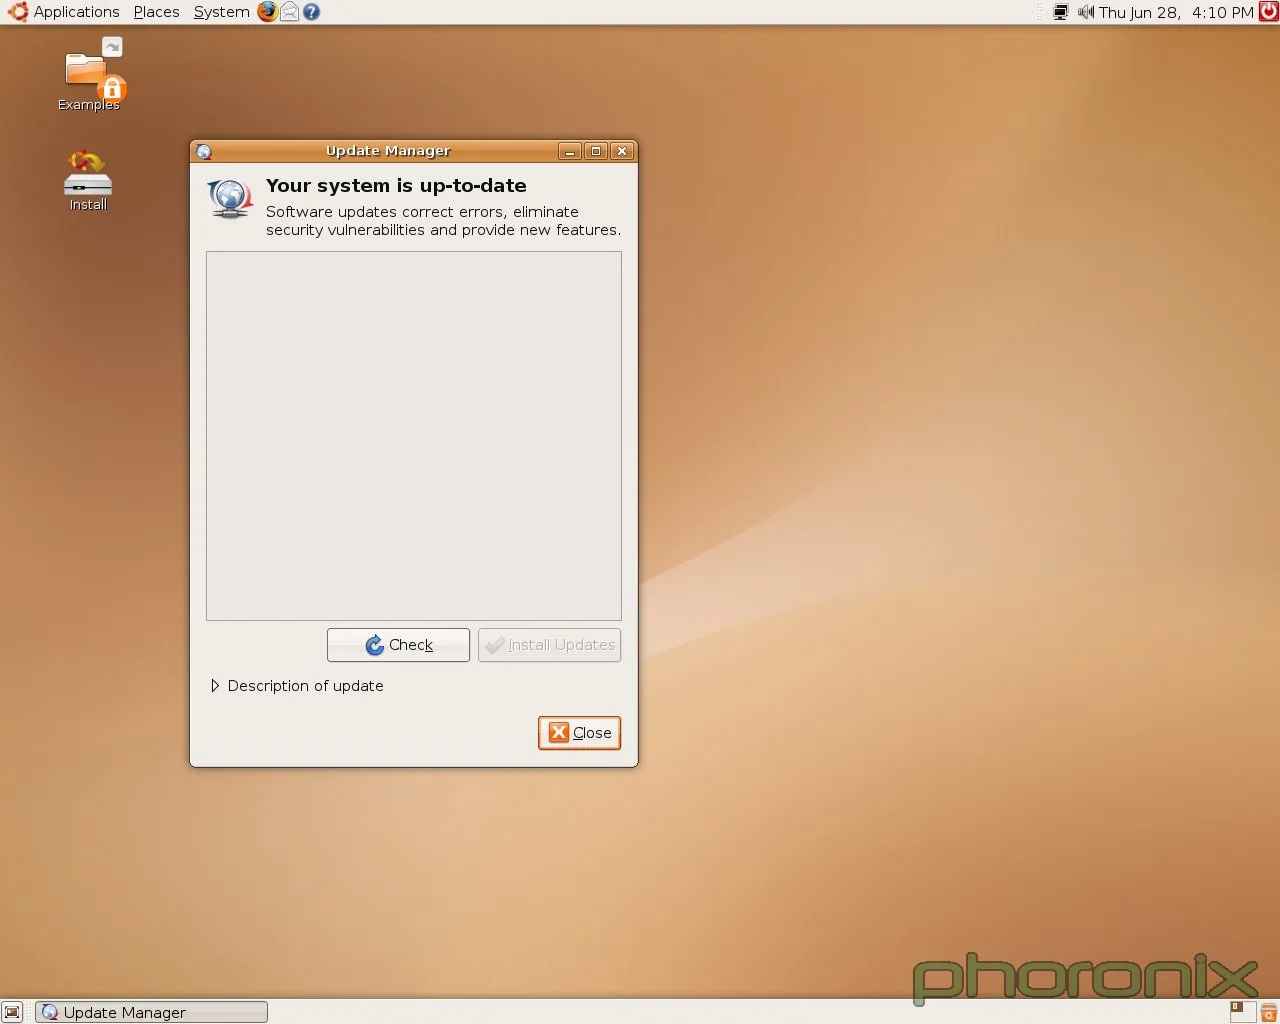Open the Install icon on desktop

(x=88, y=181)
